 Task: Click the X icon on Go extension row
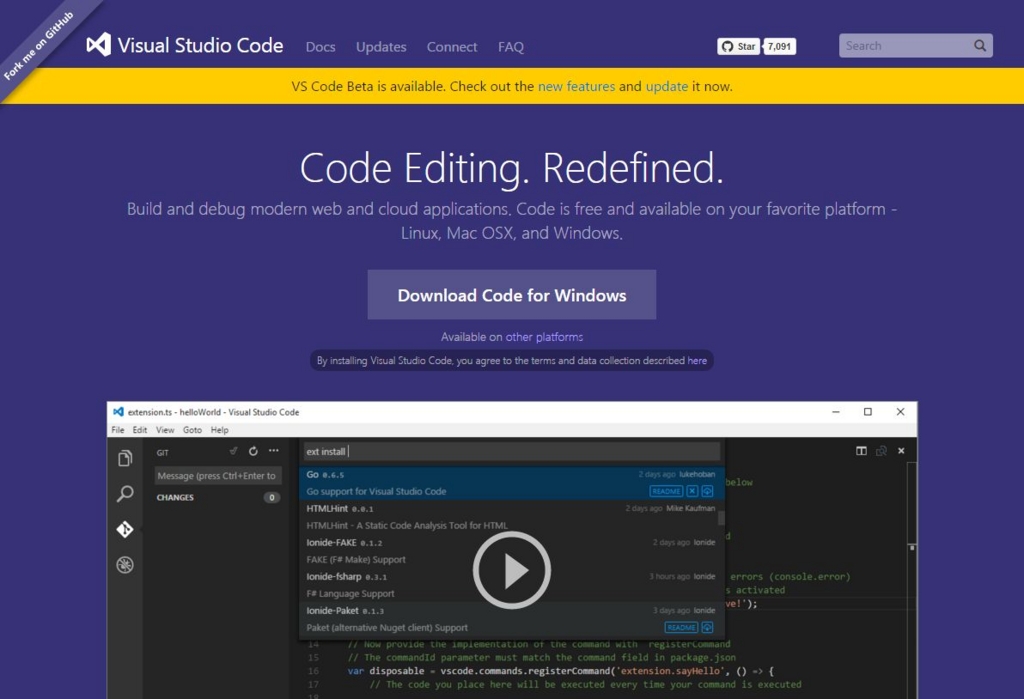692,491
